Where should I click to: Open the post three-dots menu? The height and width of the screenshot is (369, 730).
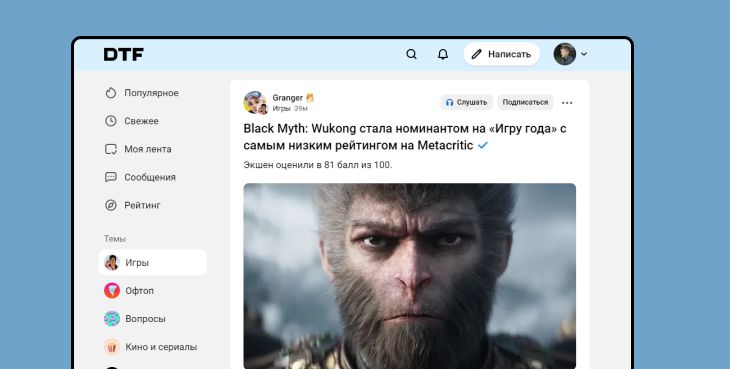[x=567, y=103]
